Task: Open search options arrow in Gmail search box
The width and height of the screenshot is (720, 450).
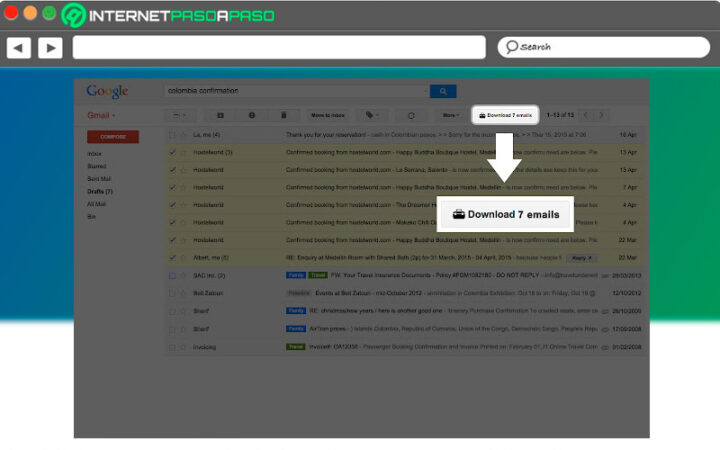Action: 425,91
